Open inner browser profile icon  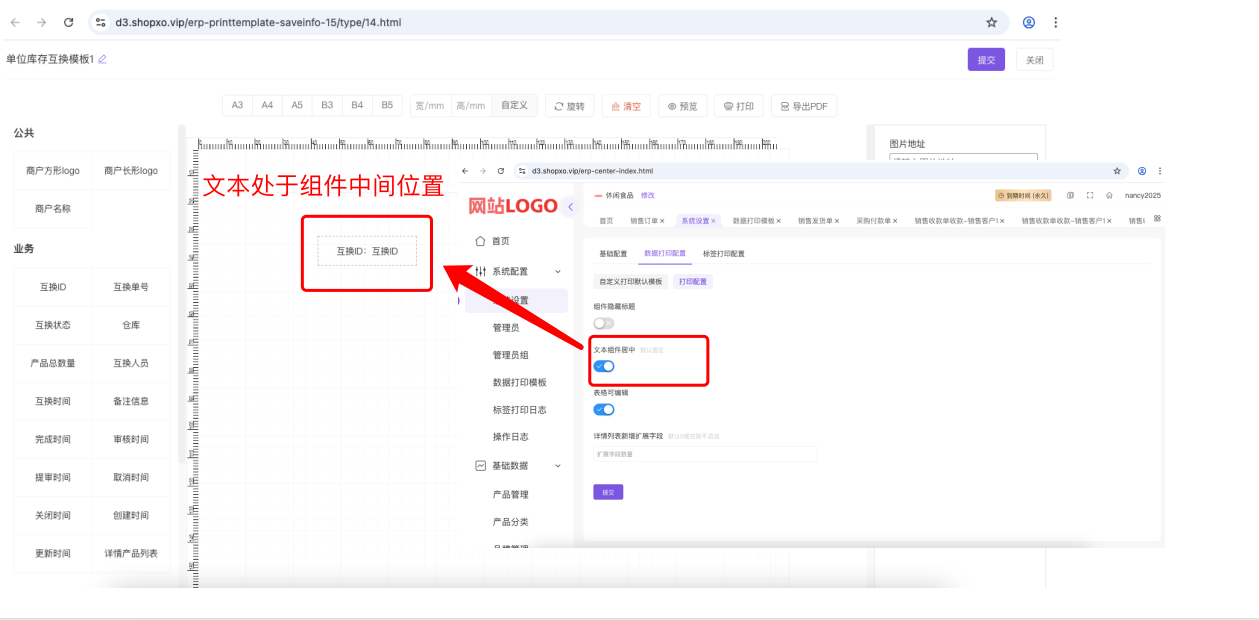1142,171
